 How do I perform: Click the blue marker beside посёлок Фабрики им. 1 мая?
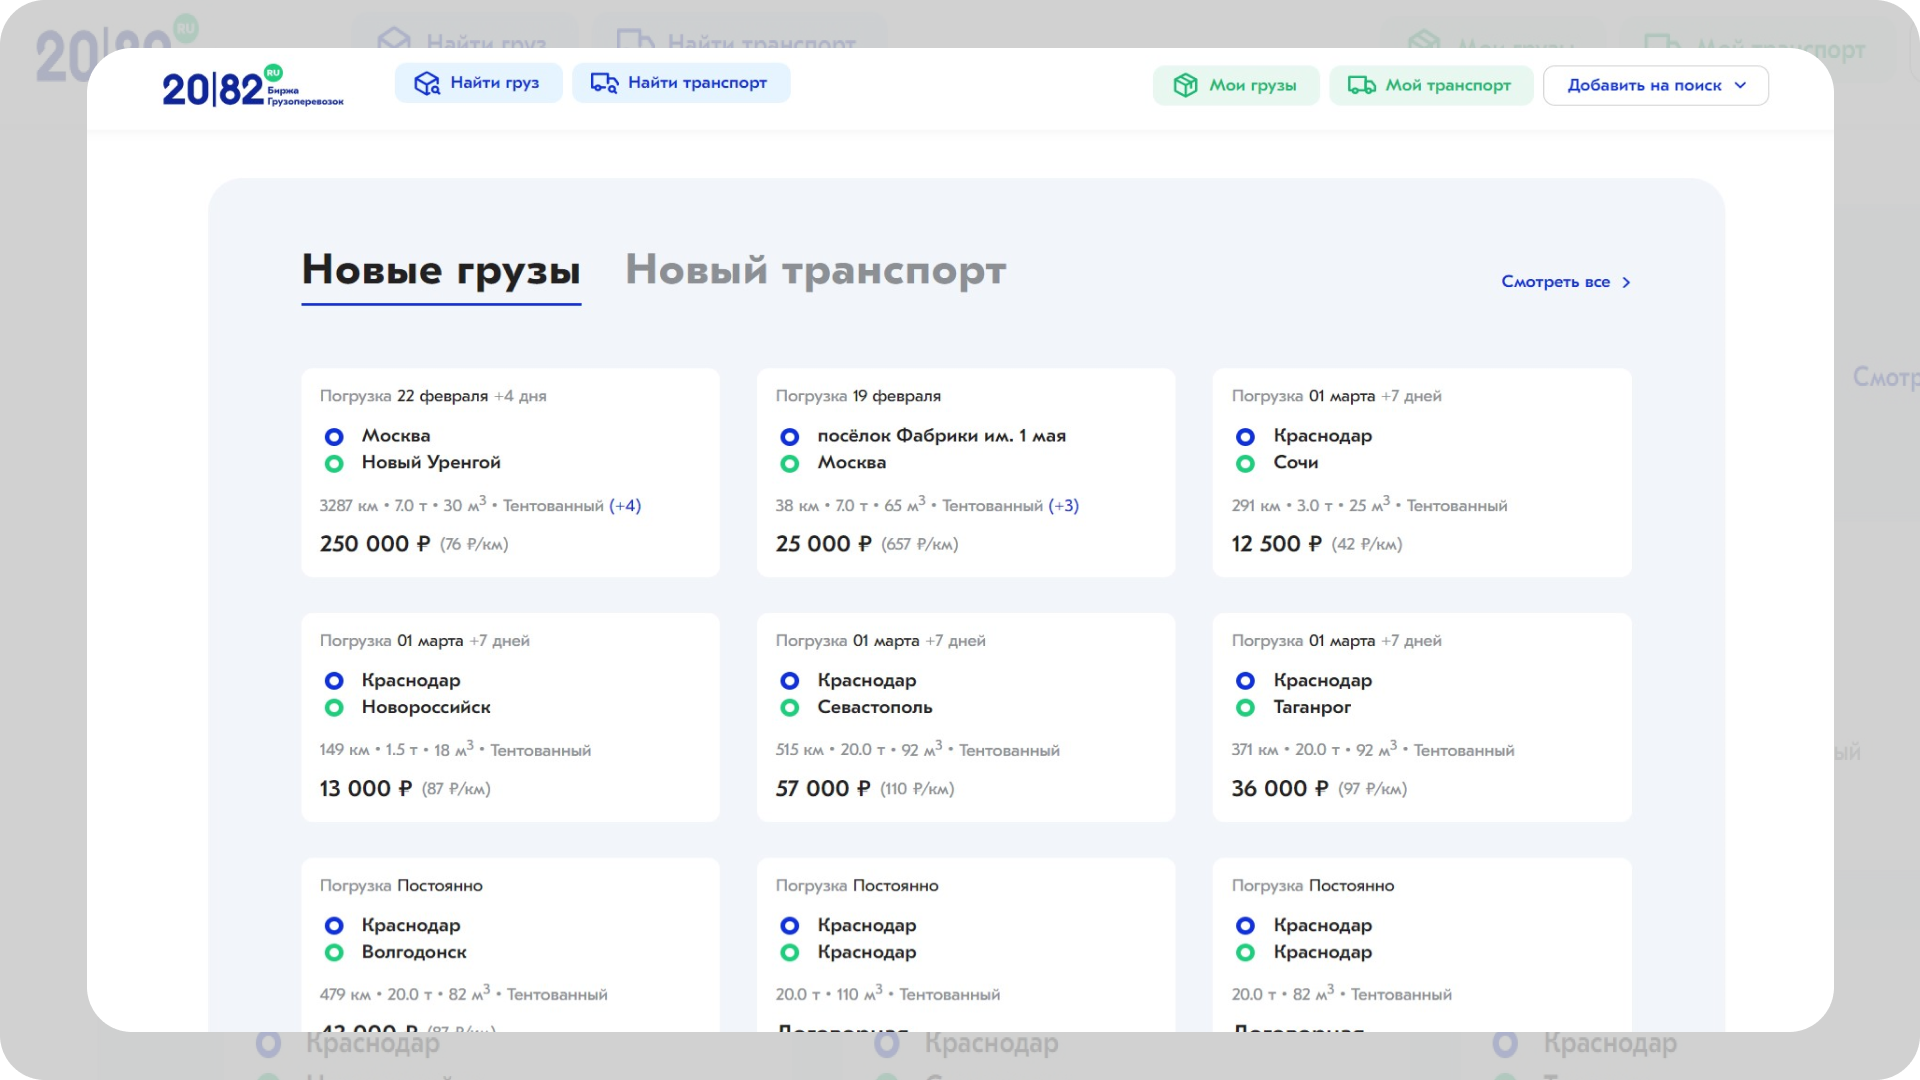click(790, 437)
